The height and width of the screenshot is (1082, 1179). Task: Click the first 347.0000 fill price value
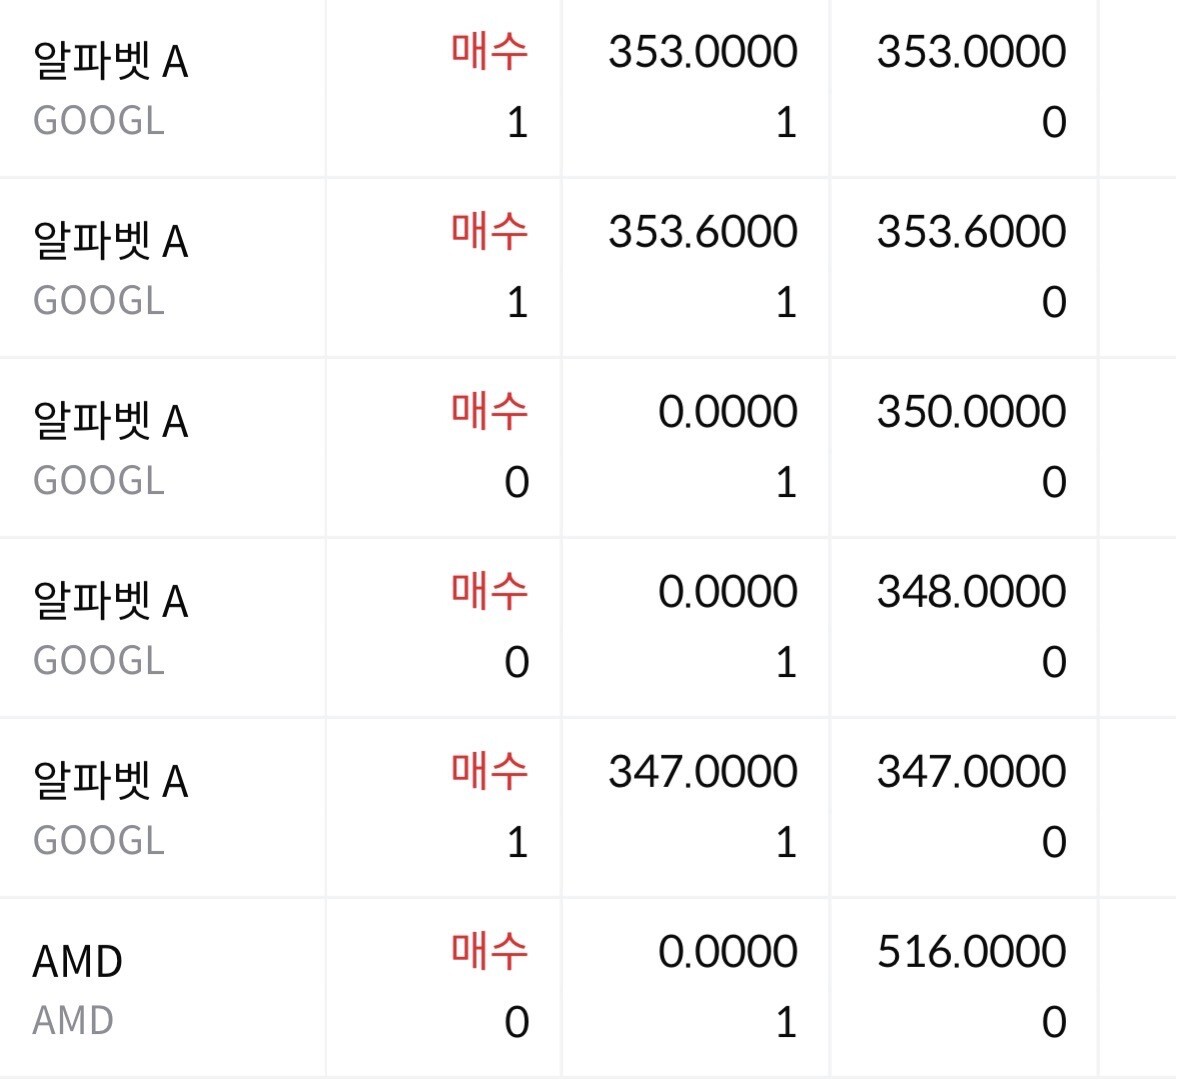[703, 772]
